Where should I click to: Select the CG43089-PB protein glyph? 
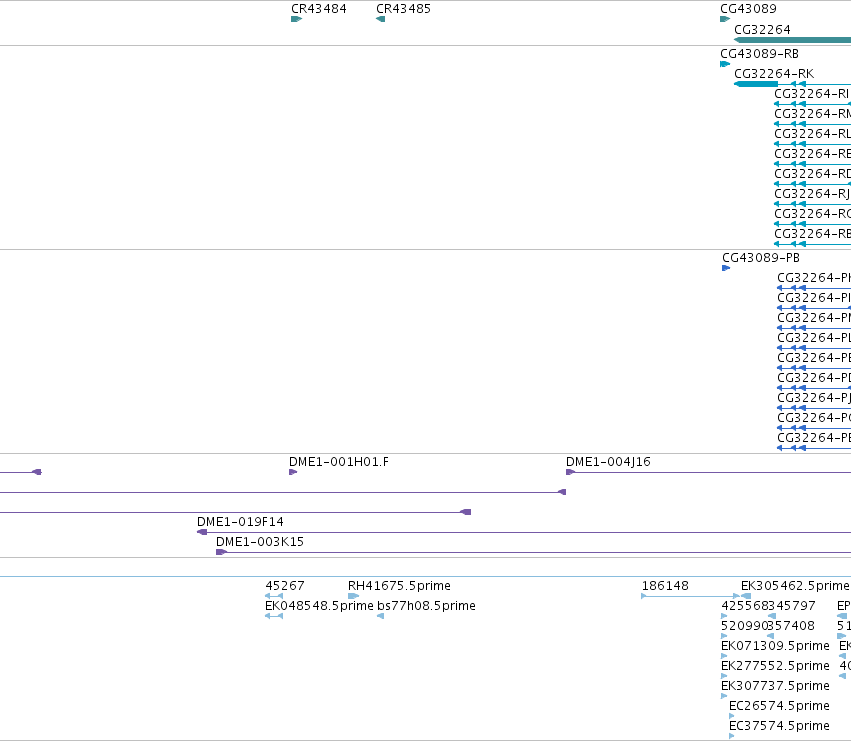pos(726,268)
